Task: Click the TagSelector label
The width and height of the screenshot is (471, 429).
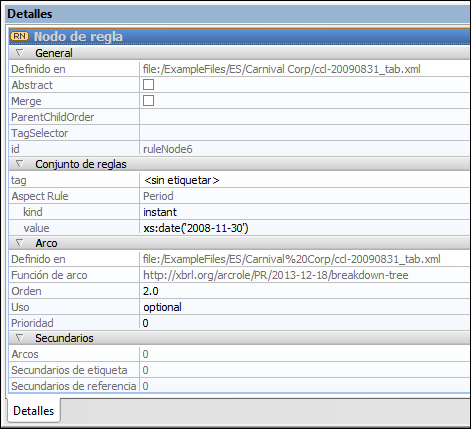Action: 40,133
